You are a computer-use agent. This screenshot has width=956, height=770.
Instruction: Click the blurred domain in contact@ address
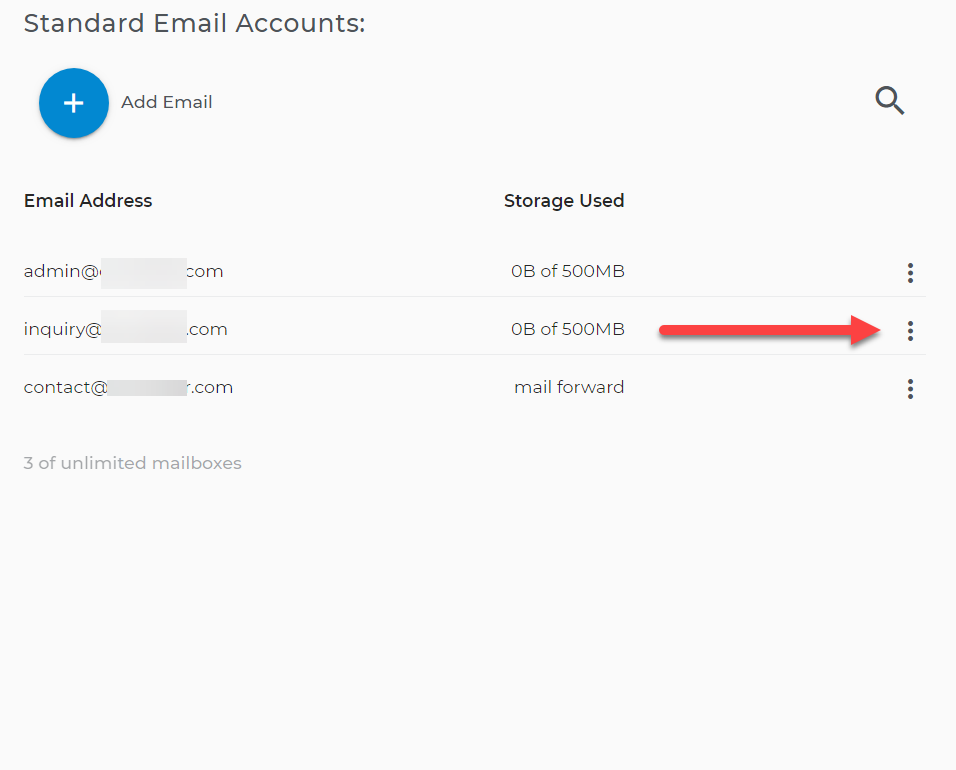coord(148,387)
